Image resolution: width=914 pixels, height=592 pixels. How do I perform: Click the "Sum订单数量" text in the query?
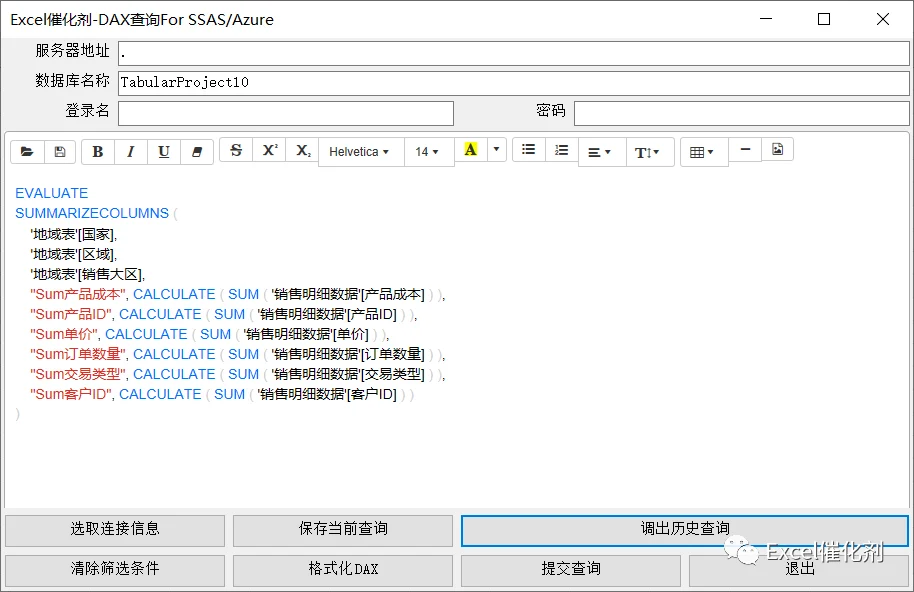point(79,354)
